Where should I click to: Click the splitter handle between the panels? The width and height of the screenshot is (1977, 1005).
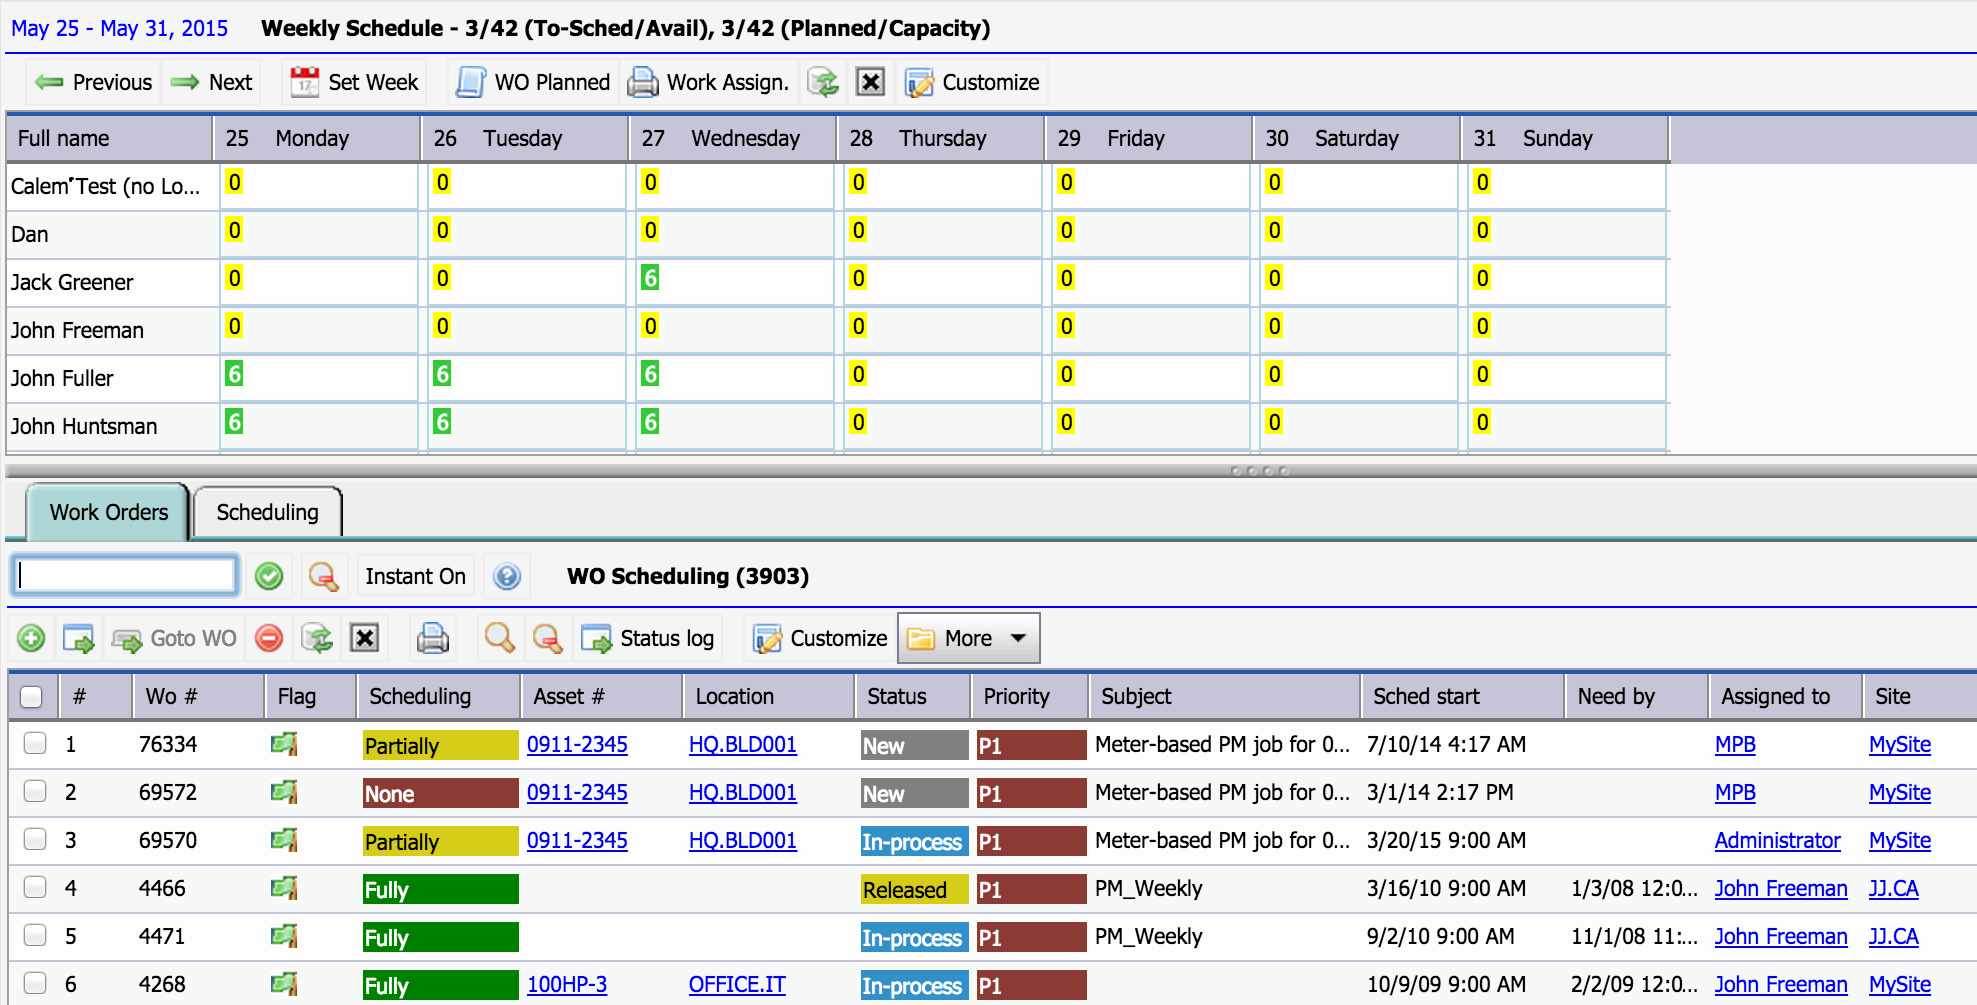click(1260, 470)
